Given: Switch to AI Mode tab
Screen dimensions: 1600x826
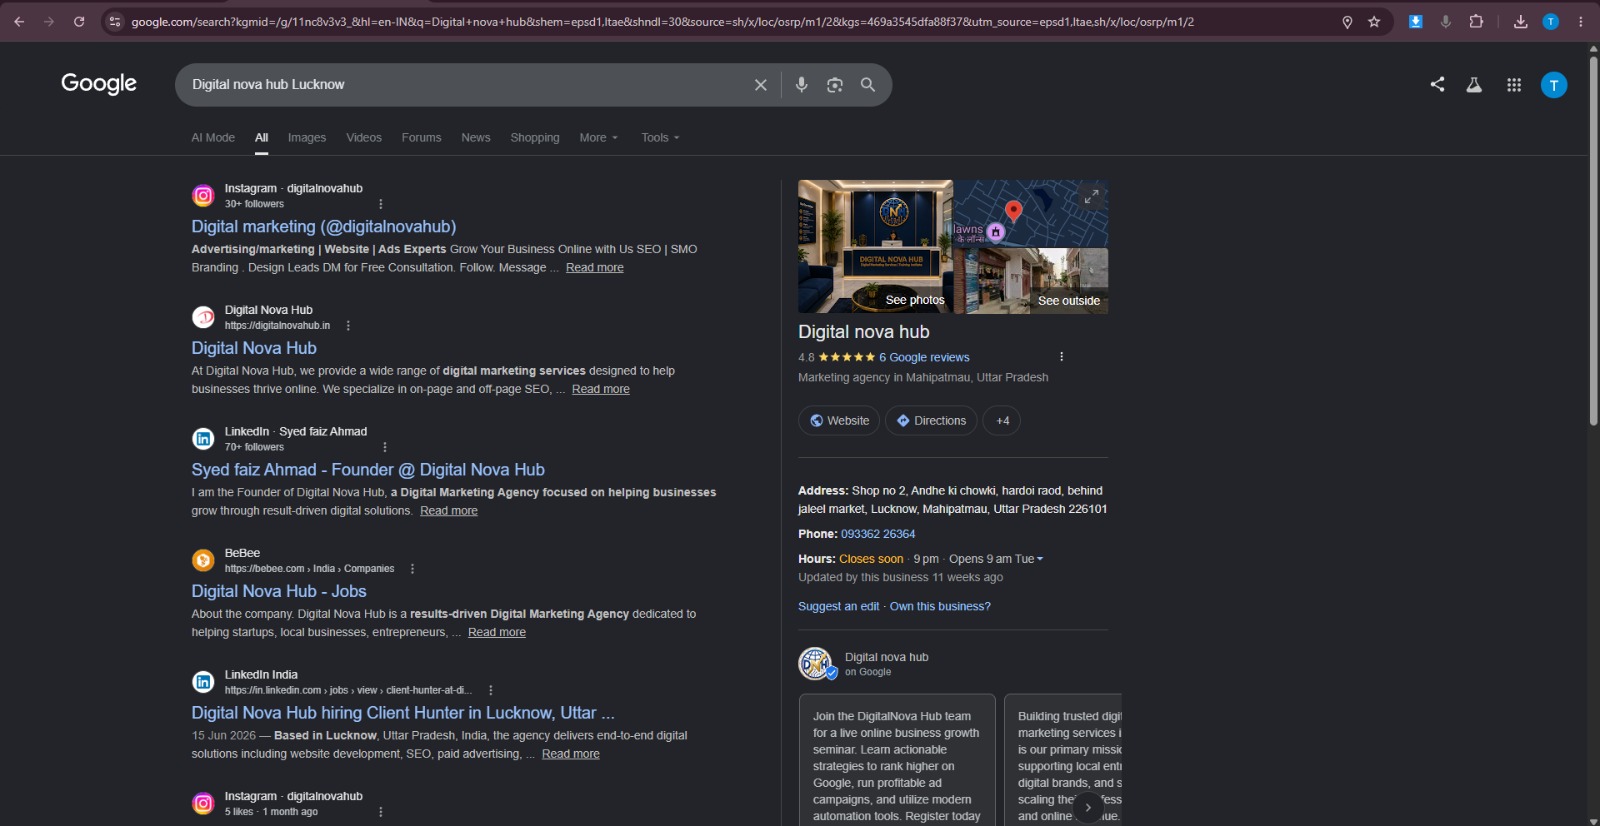Looking at the screenshot, I should tap(213, 138).
